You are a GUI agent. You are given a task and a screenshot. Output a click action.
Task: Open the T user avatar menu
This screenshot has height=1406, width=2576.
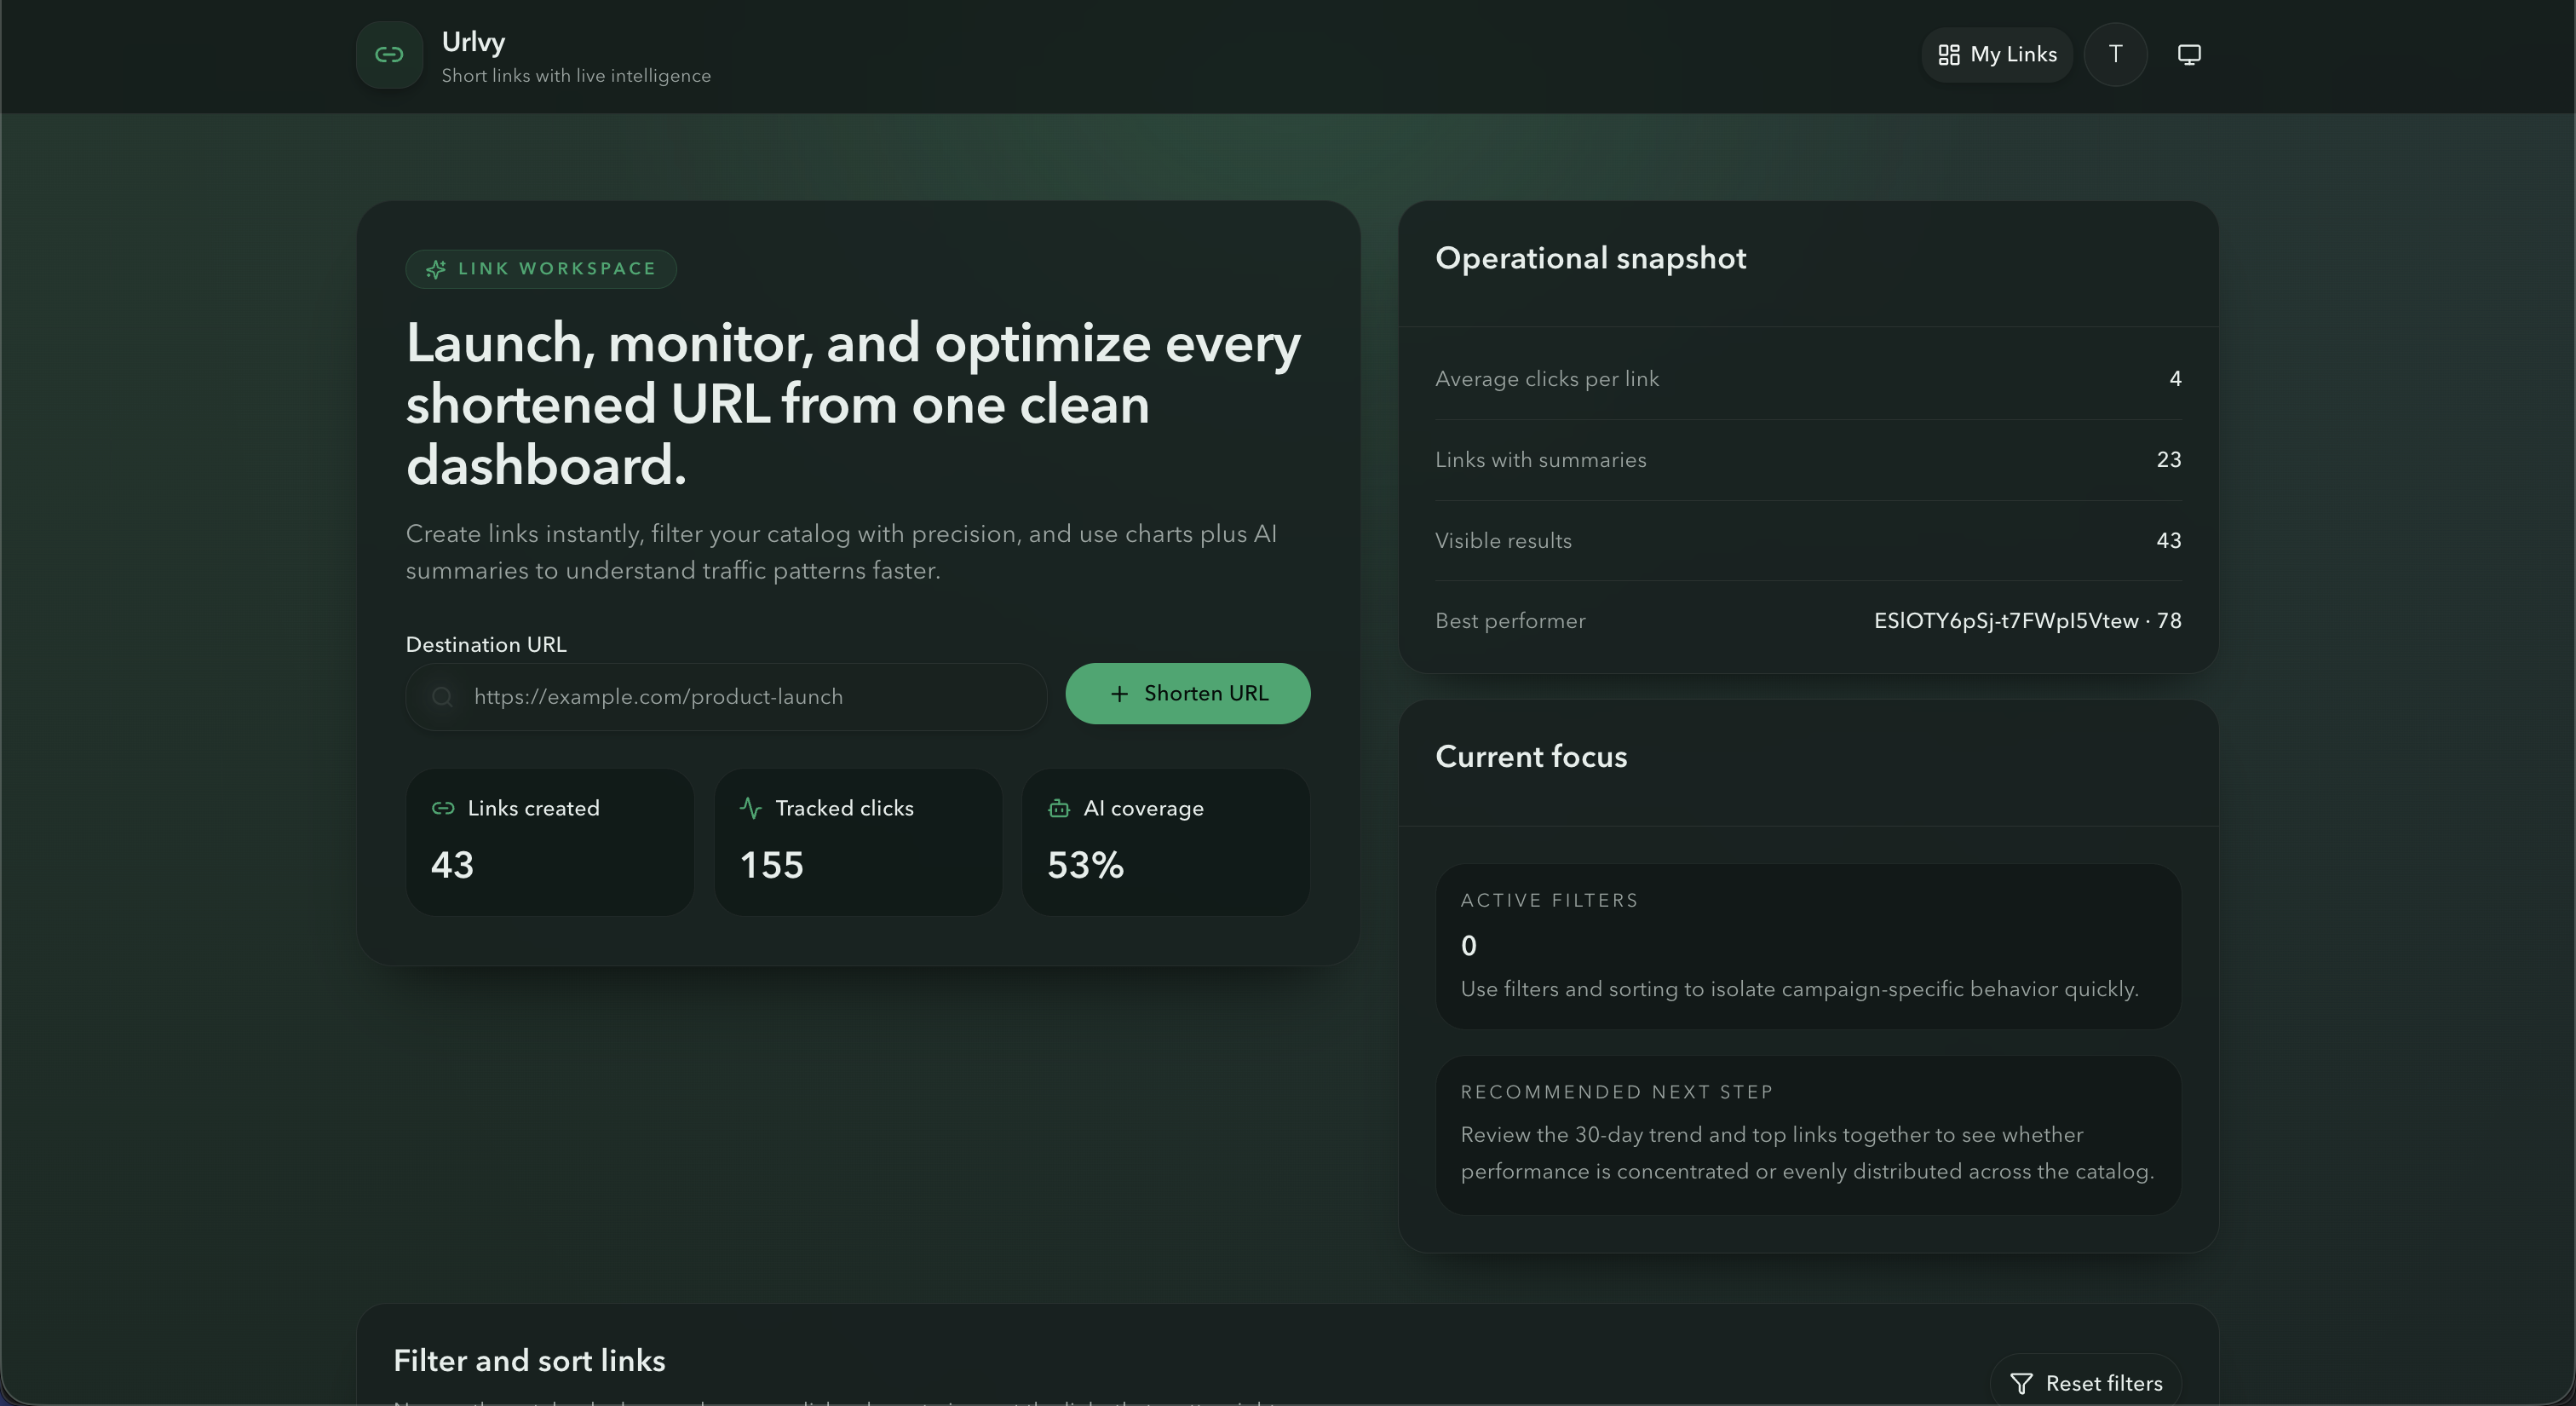2115,55
